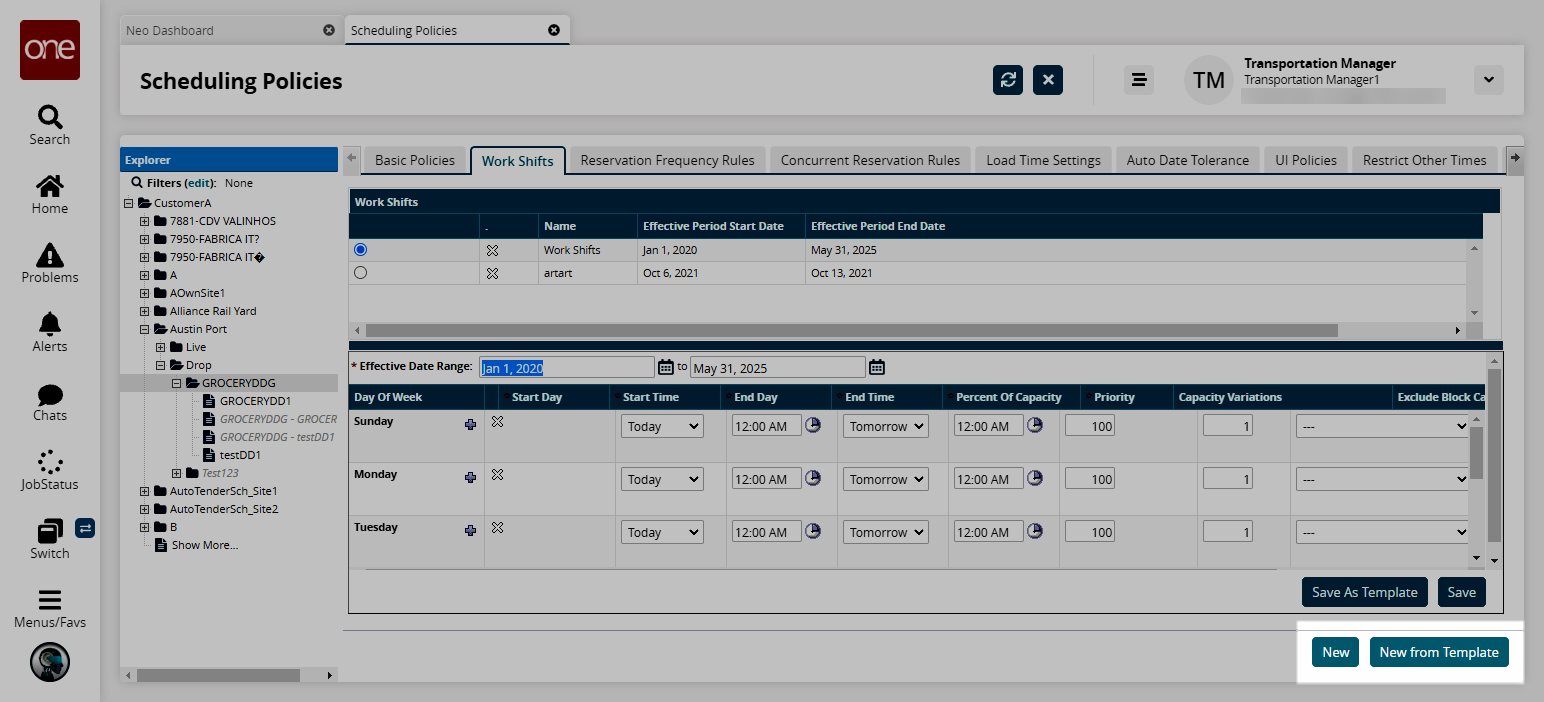Open the Load Time Settings tab
This screenshot has width=1544, height=702.
pos(1043,160)
